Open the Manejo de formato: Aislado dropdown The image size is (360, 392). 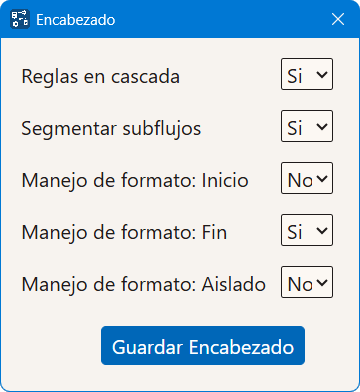tap(307, 282)
